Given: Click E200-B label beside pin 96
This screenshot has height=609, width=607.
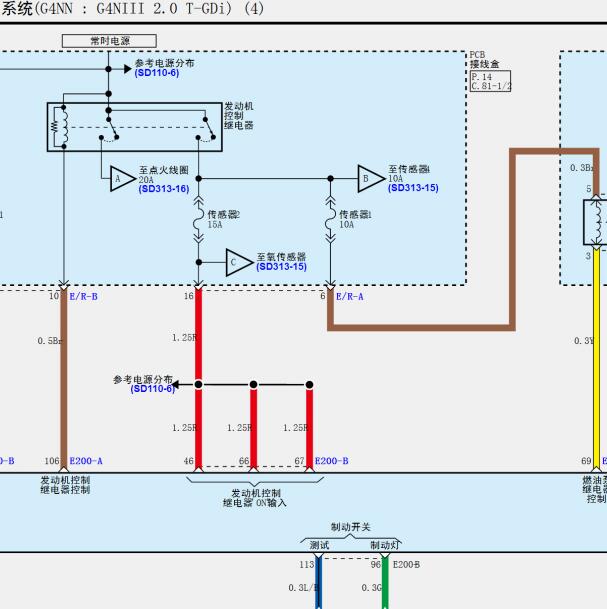Looking at the screenshot, I should [x=406, y=564].
